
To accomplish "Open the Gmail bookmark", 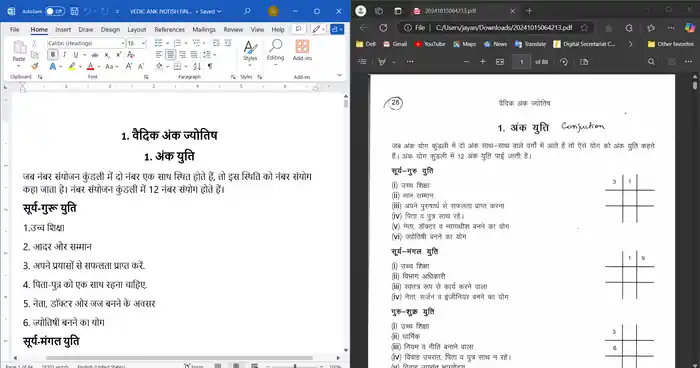I will point(395,44).
